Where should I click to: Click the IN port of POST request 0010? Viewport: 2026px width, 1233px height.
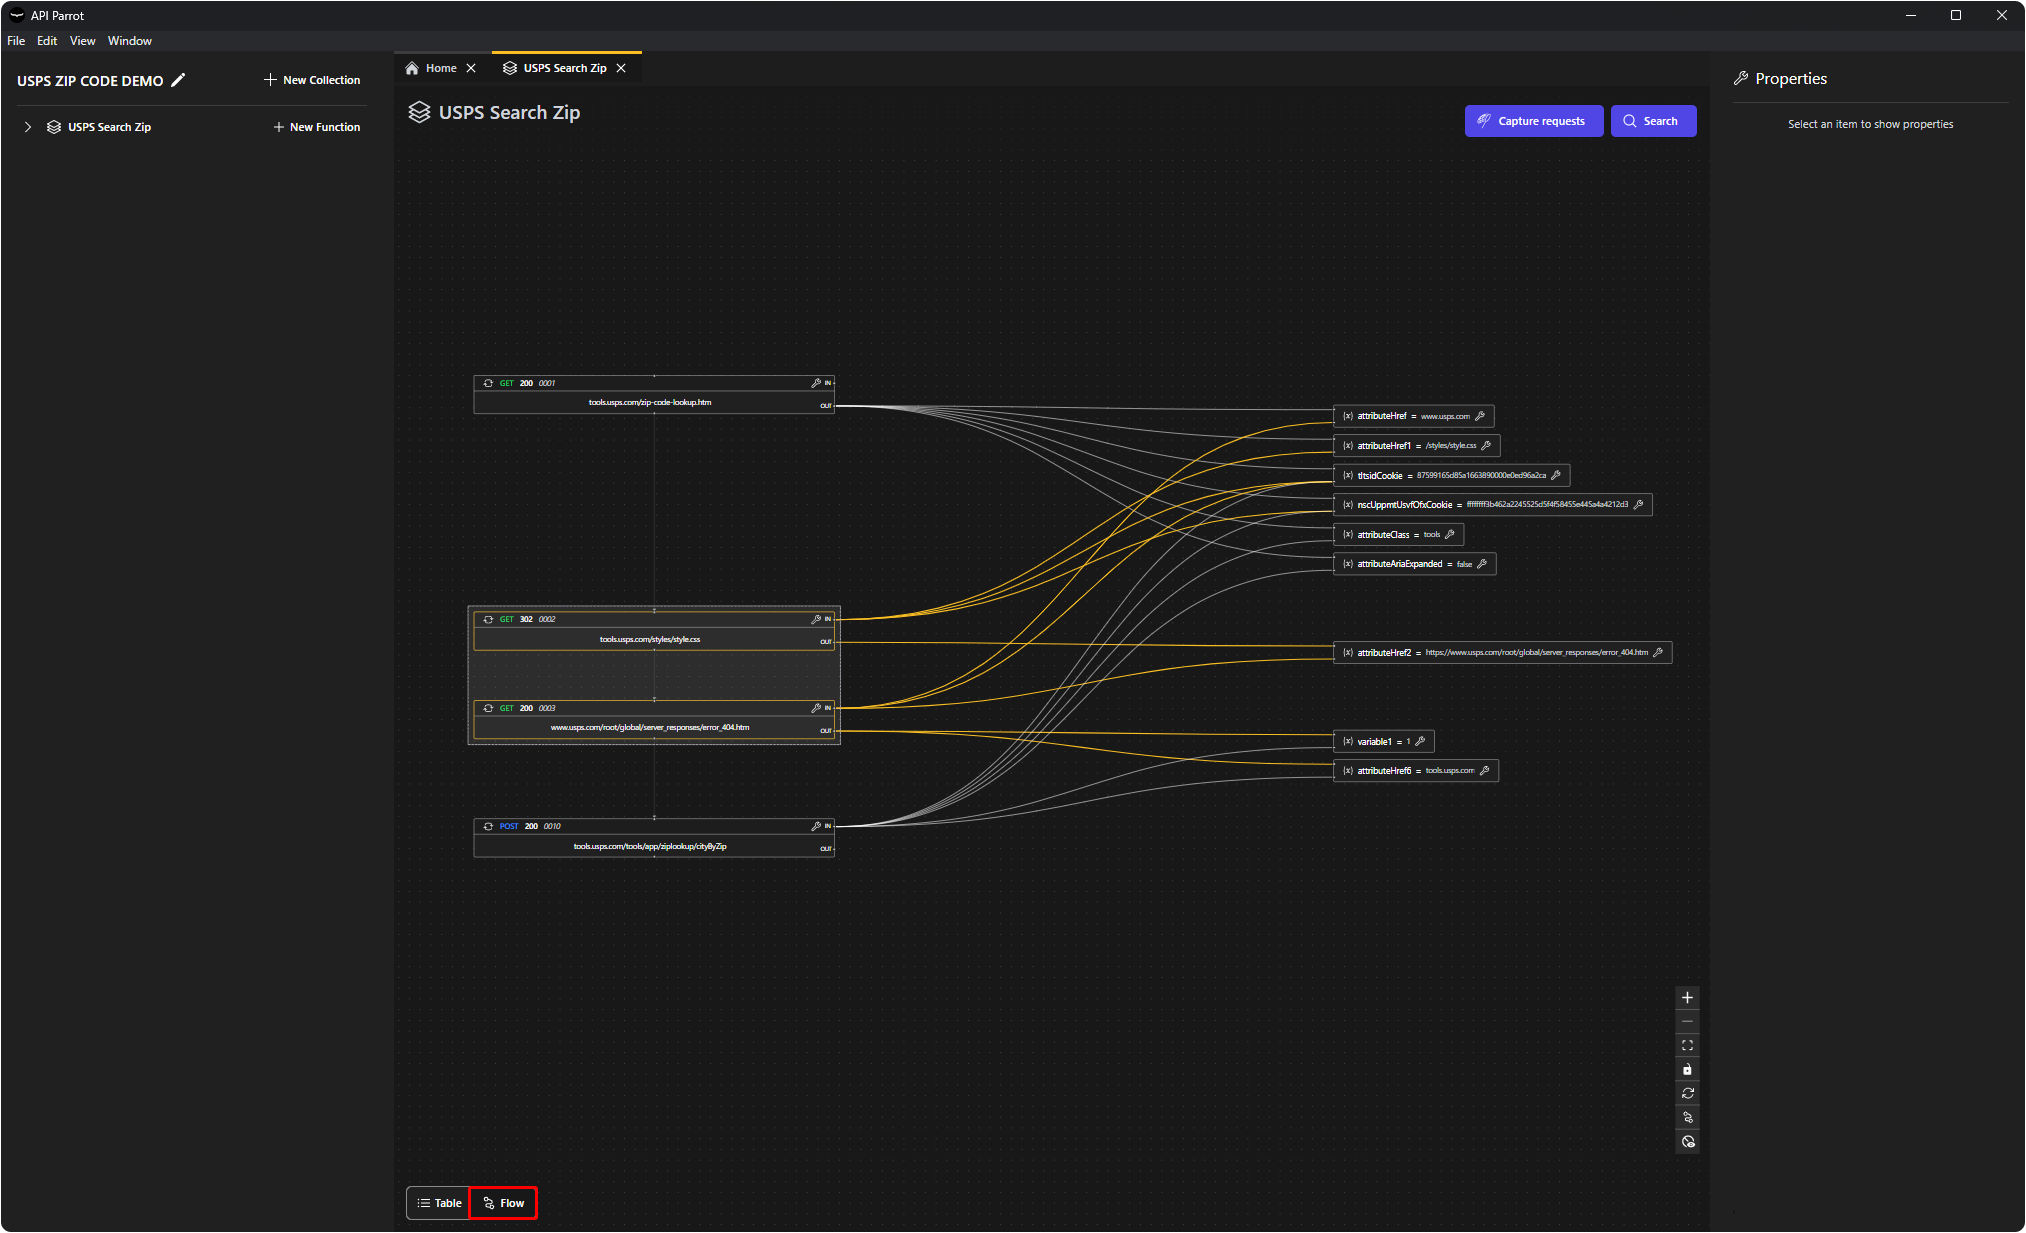pos(828,826)
